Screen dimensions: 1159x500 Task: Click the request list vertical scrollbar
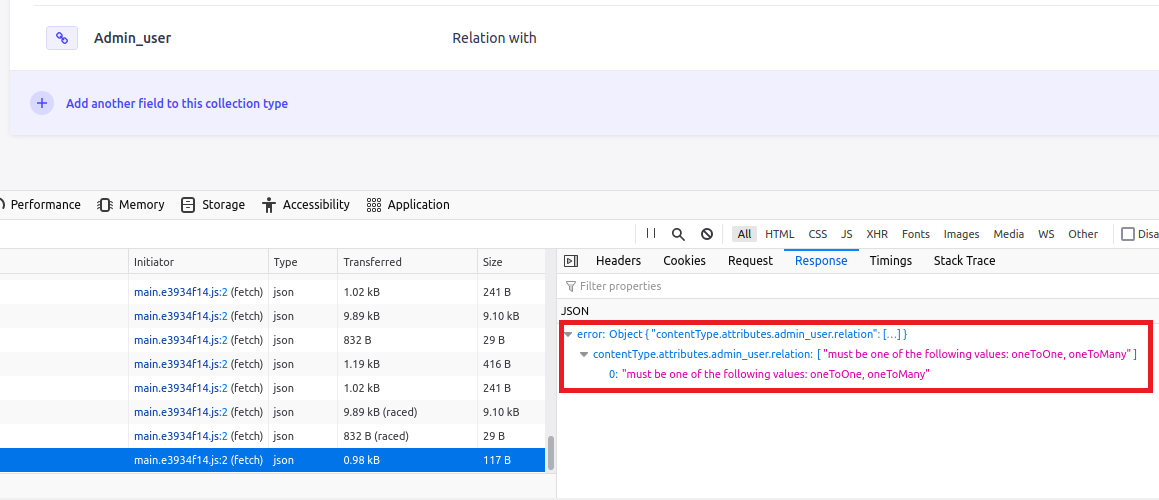[551, 453]
